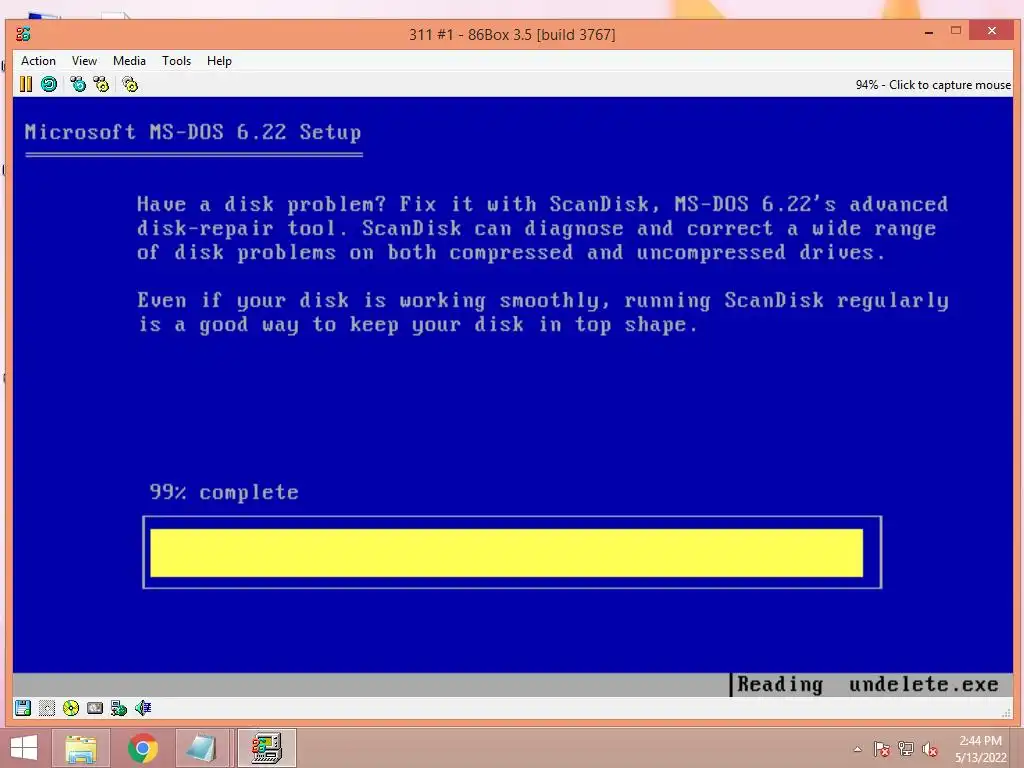Click the 86Box window title text

(x=512, y=35)
